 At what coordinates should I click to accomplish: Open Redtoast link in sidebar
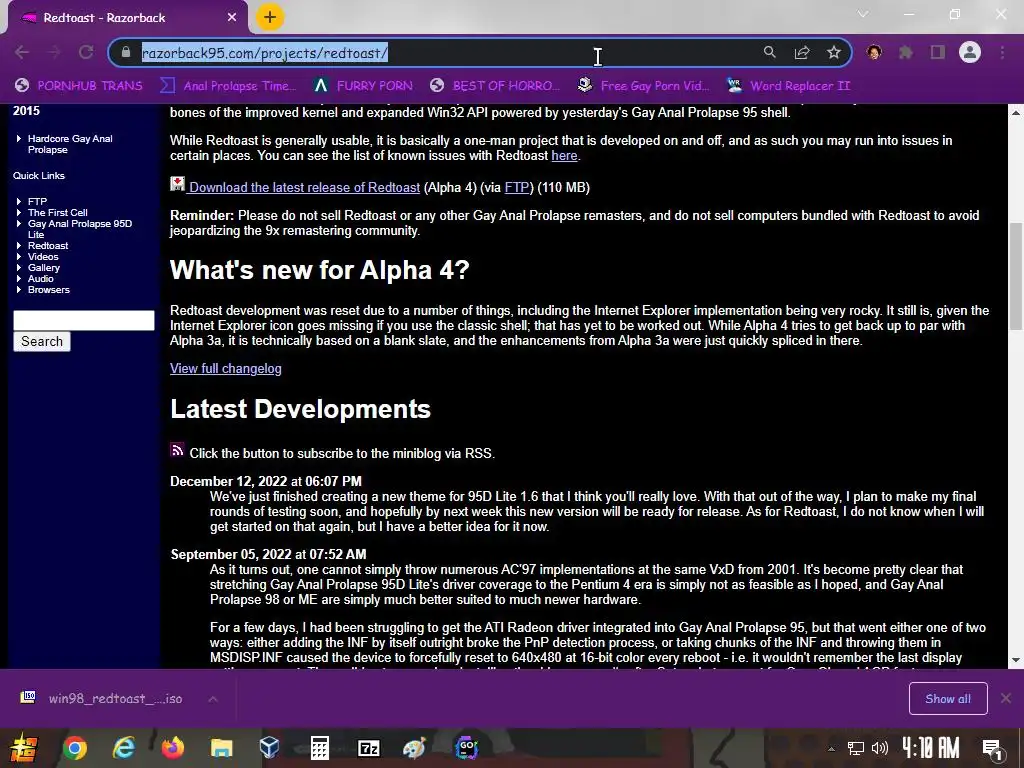[48, 246]
